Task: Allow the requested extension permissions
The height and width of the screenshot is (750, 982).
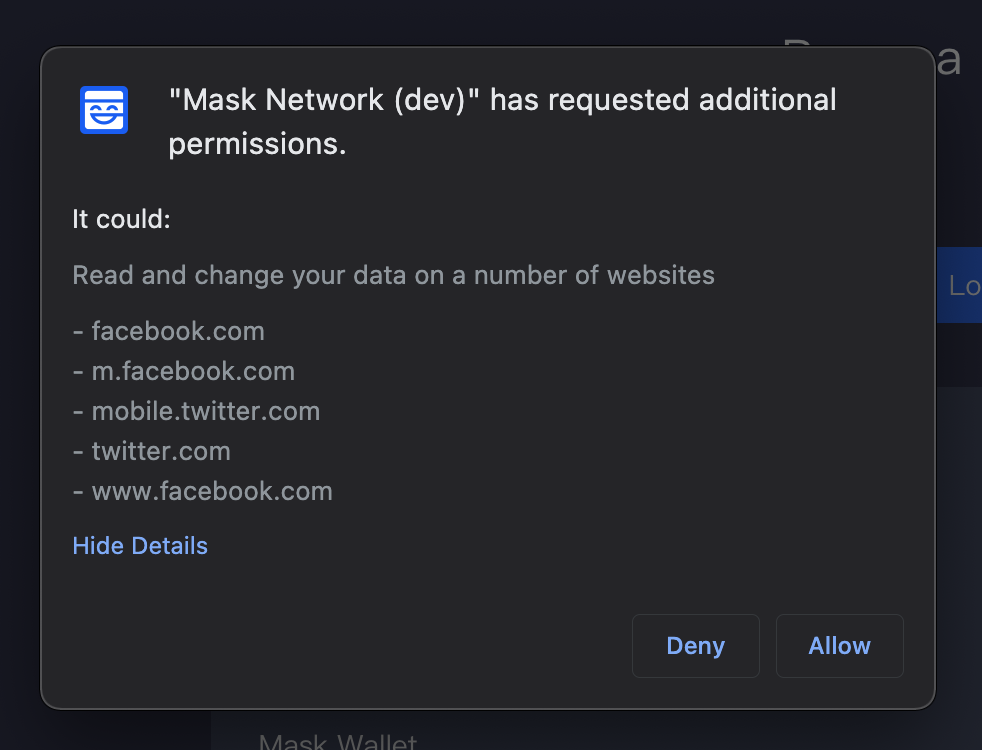Action: coord(839,645)
